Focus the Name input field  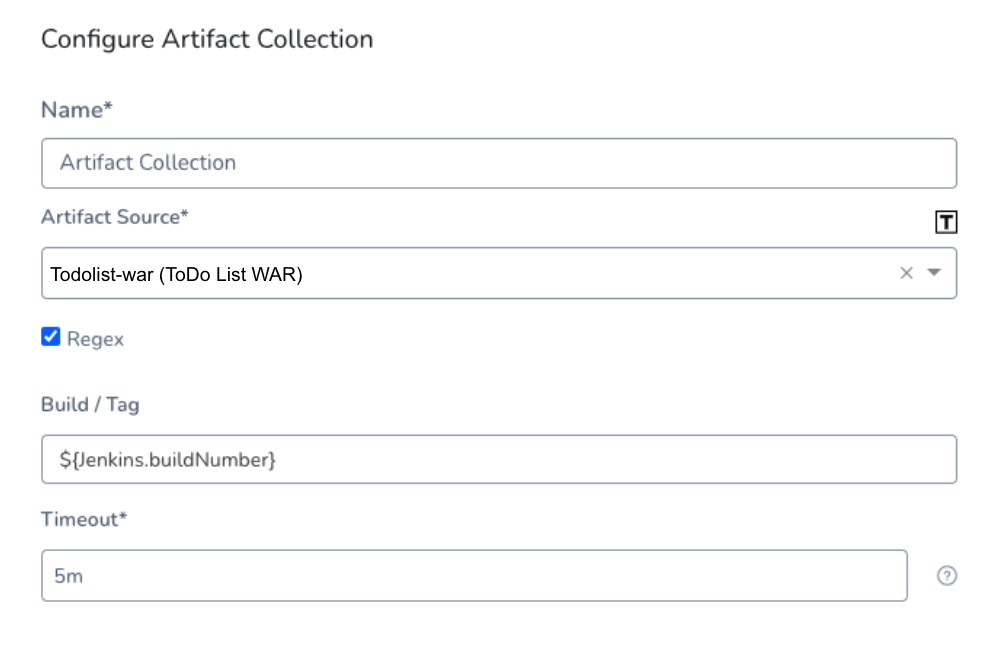[x=499, y=163]
